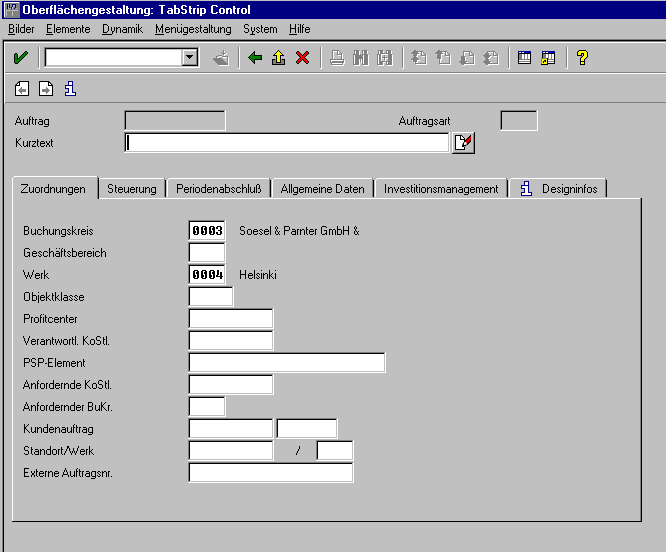Expand the command field dropdown arrow
This screenshot has height=552, width=666.
[x=190, y=58]
